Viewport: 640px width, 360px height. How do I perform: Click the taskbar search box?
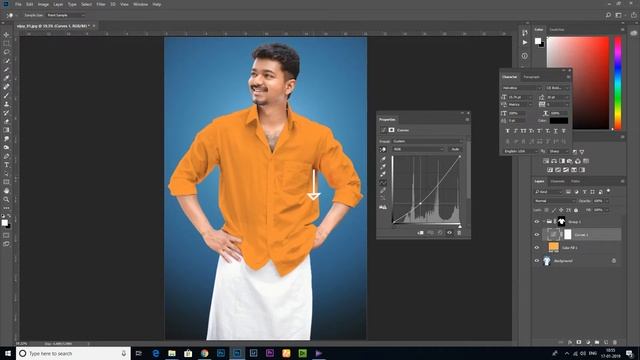click(x=73, y=353)
